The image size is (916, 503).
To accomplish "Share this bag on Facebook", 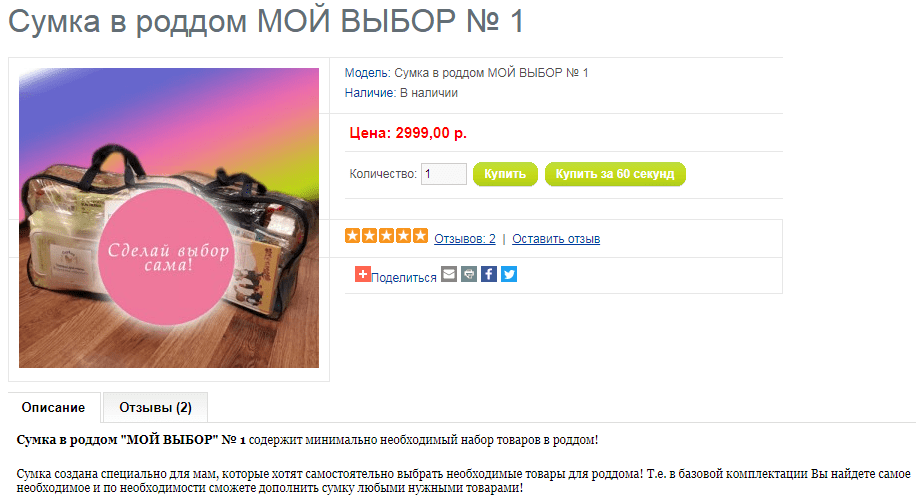I will click(489, 273).
